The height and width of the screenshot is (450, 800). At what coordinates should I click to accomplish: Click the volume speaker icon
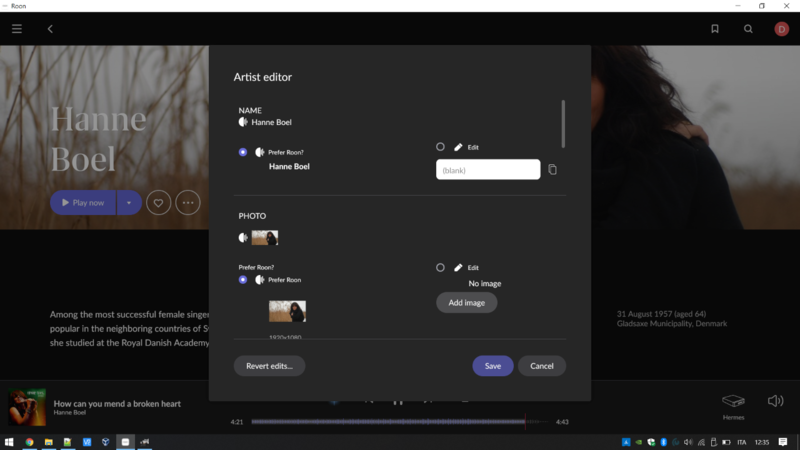point(775,401)
